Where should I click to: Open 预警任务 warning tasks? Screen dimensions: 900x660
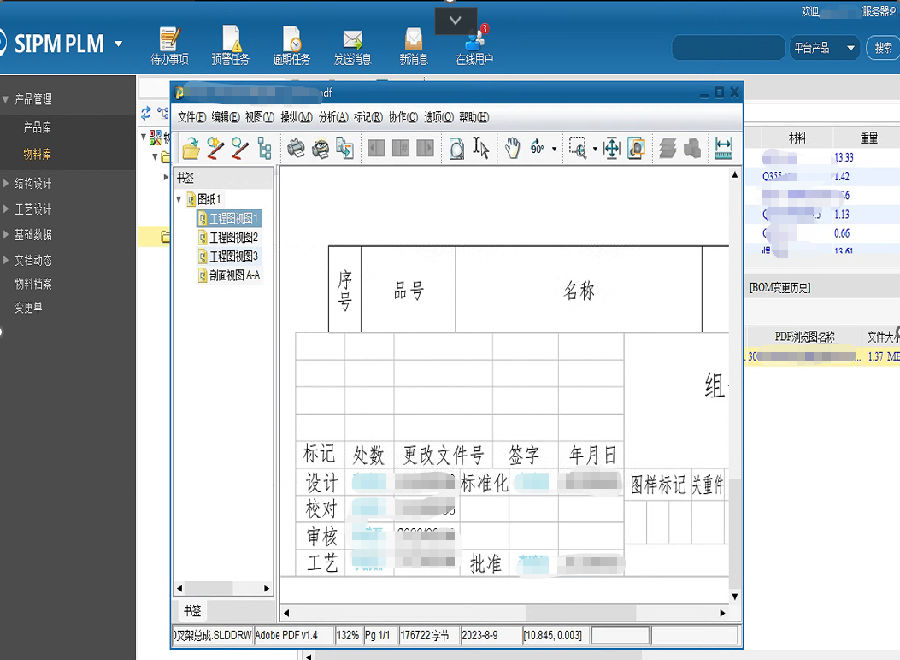230,46
